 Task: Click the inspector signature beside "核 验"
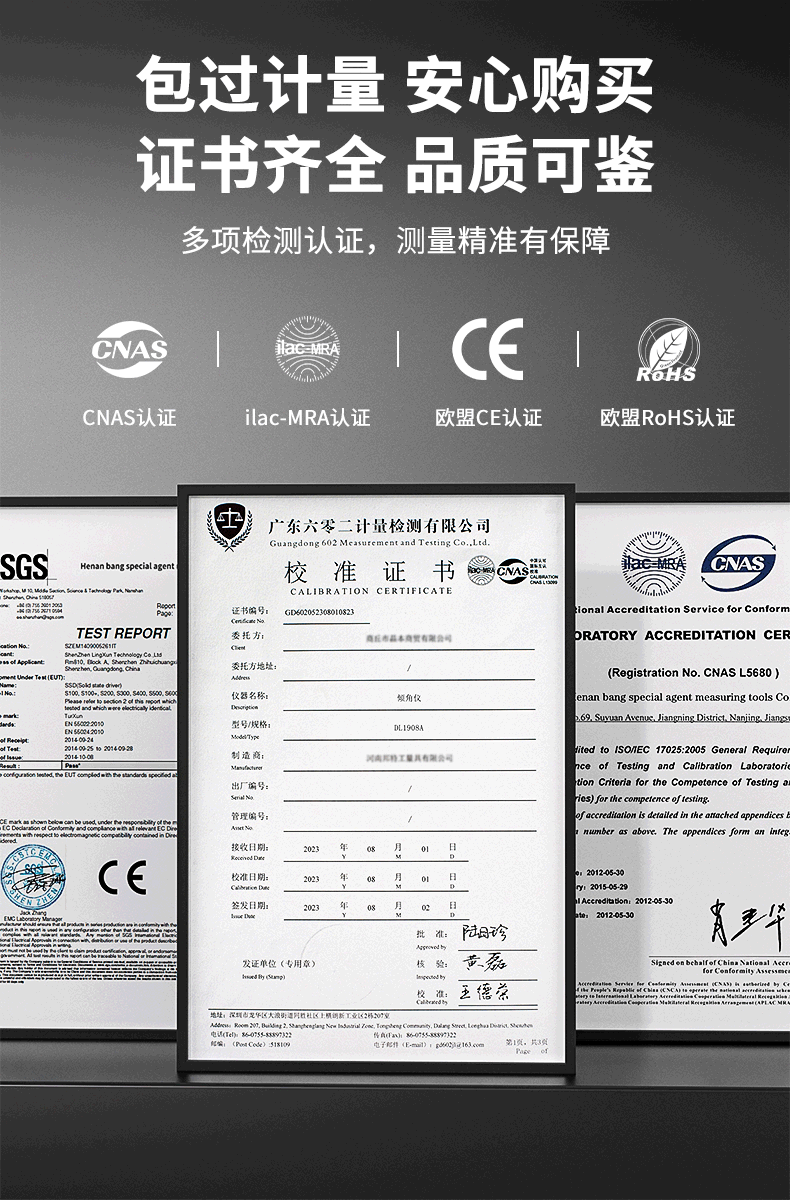[x=485, y=963]
